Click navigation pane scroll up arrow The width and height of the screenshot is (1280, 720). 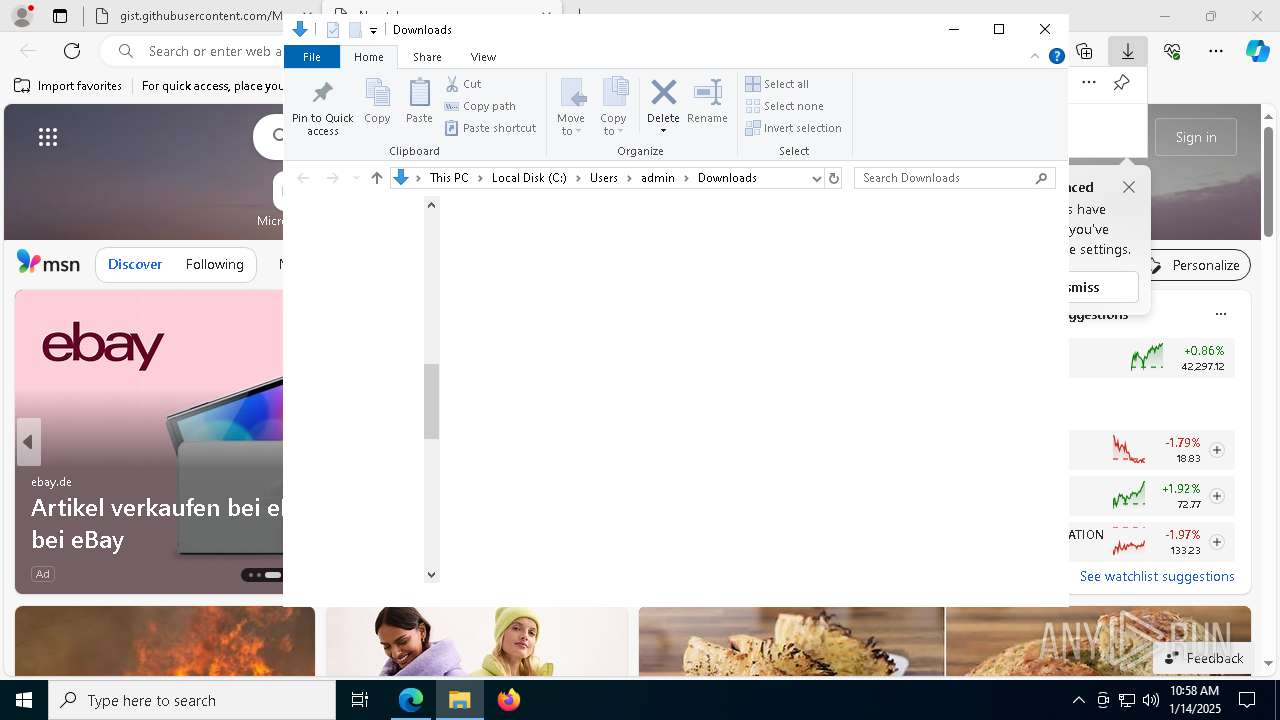click(431, 205)
